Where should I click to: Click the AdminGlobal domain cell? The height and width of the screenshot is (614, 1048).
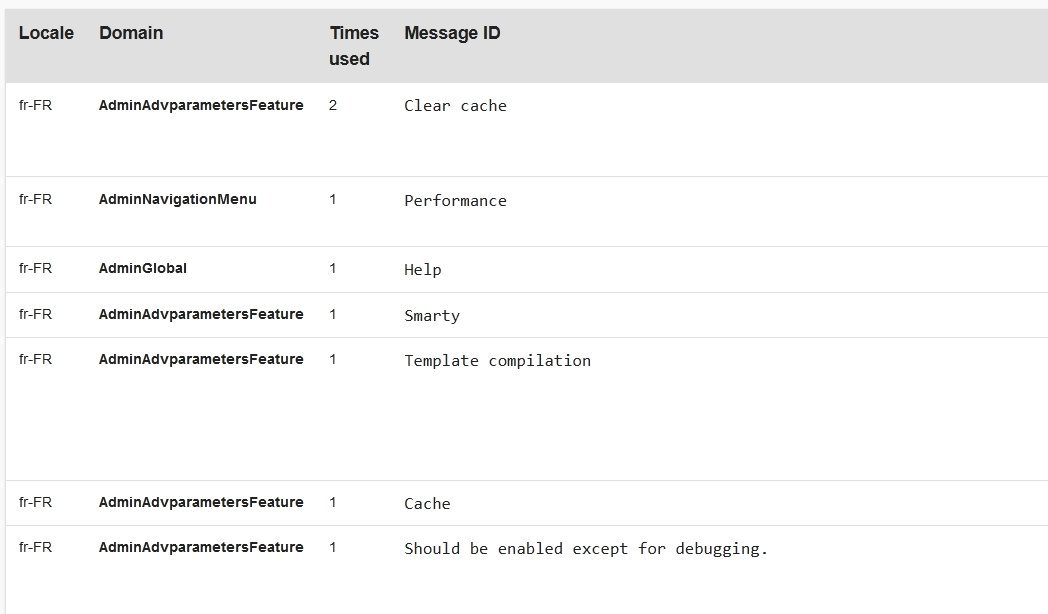pyautogui.click(x=143, y=268)
